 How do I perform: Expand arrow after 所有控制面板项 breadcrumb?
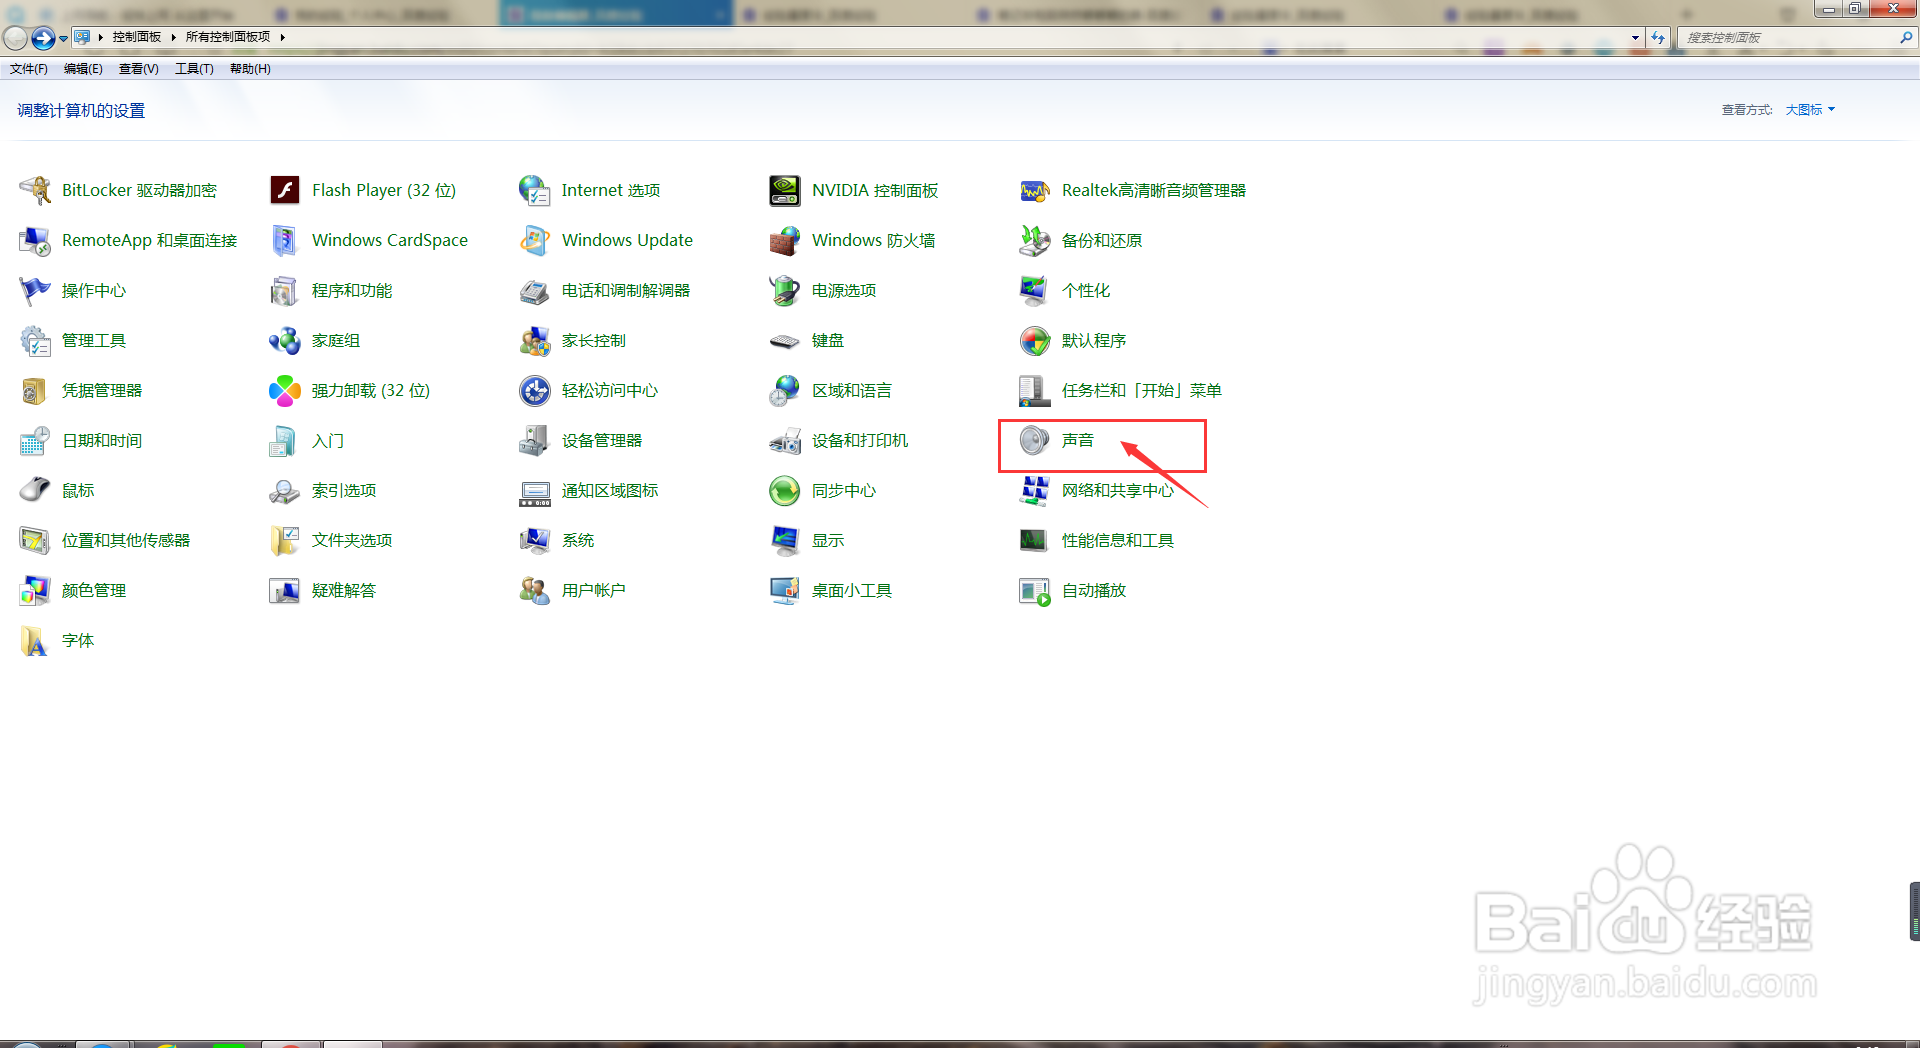click(283, 37)
